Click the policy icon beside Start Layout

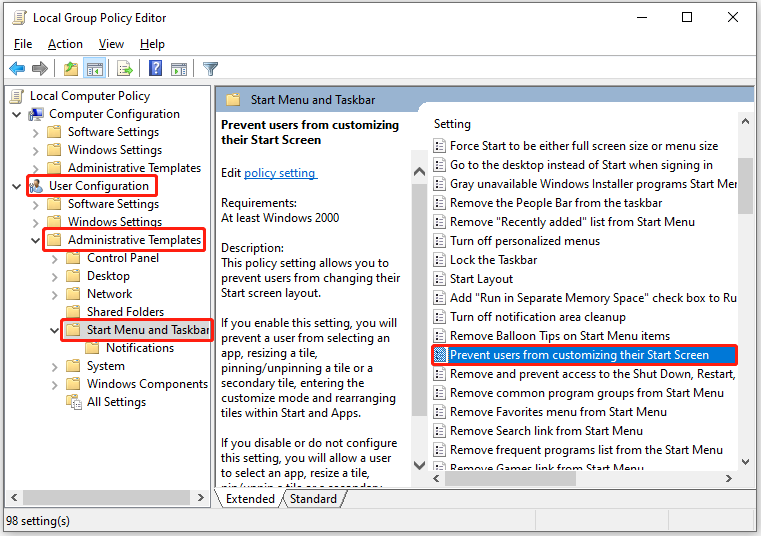439,279
